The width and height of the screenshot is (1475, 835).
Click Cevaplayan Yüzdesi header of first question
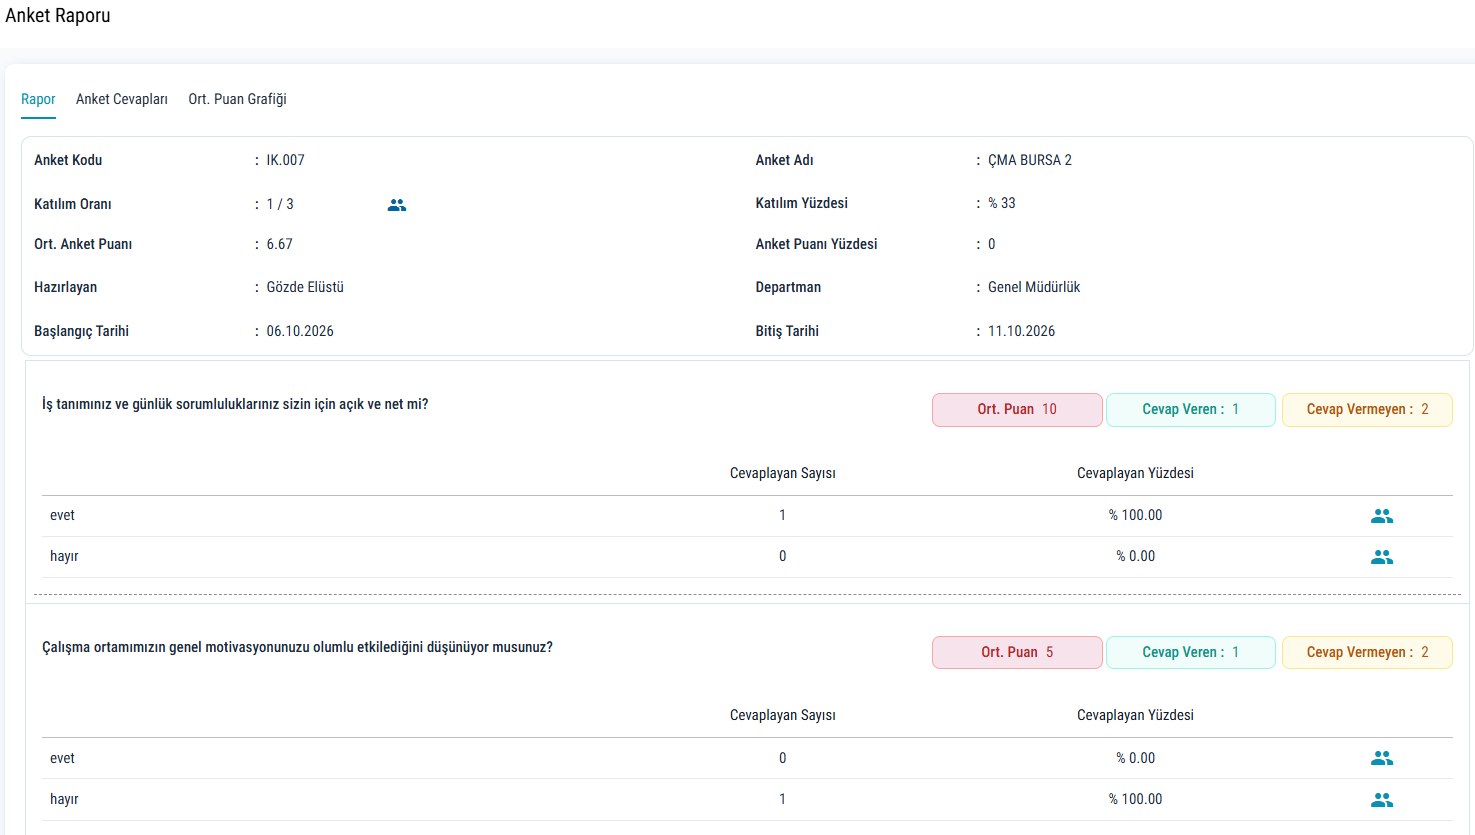(x=1135, y=473)
